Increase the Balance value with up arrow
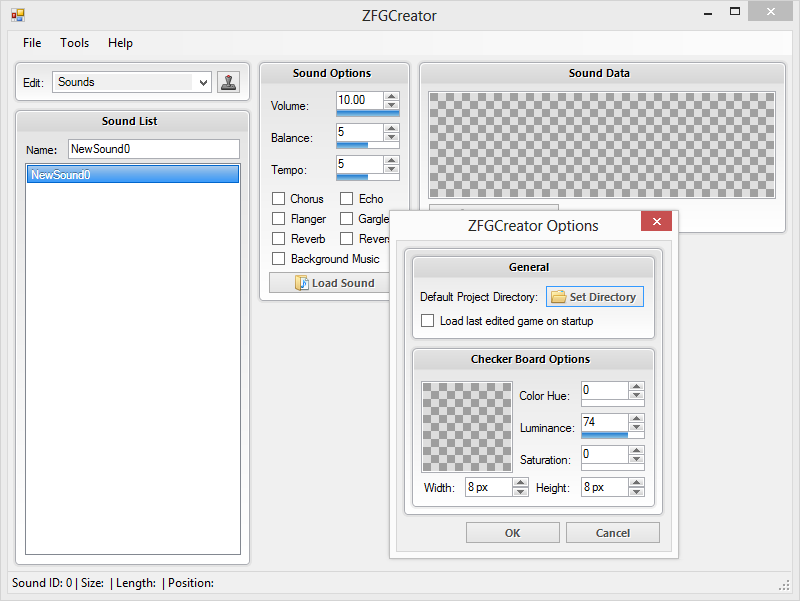800x601 pixels. click(x=391, y=128)
